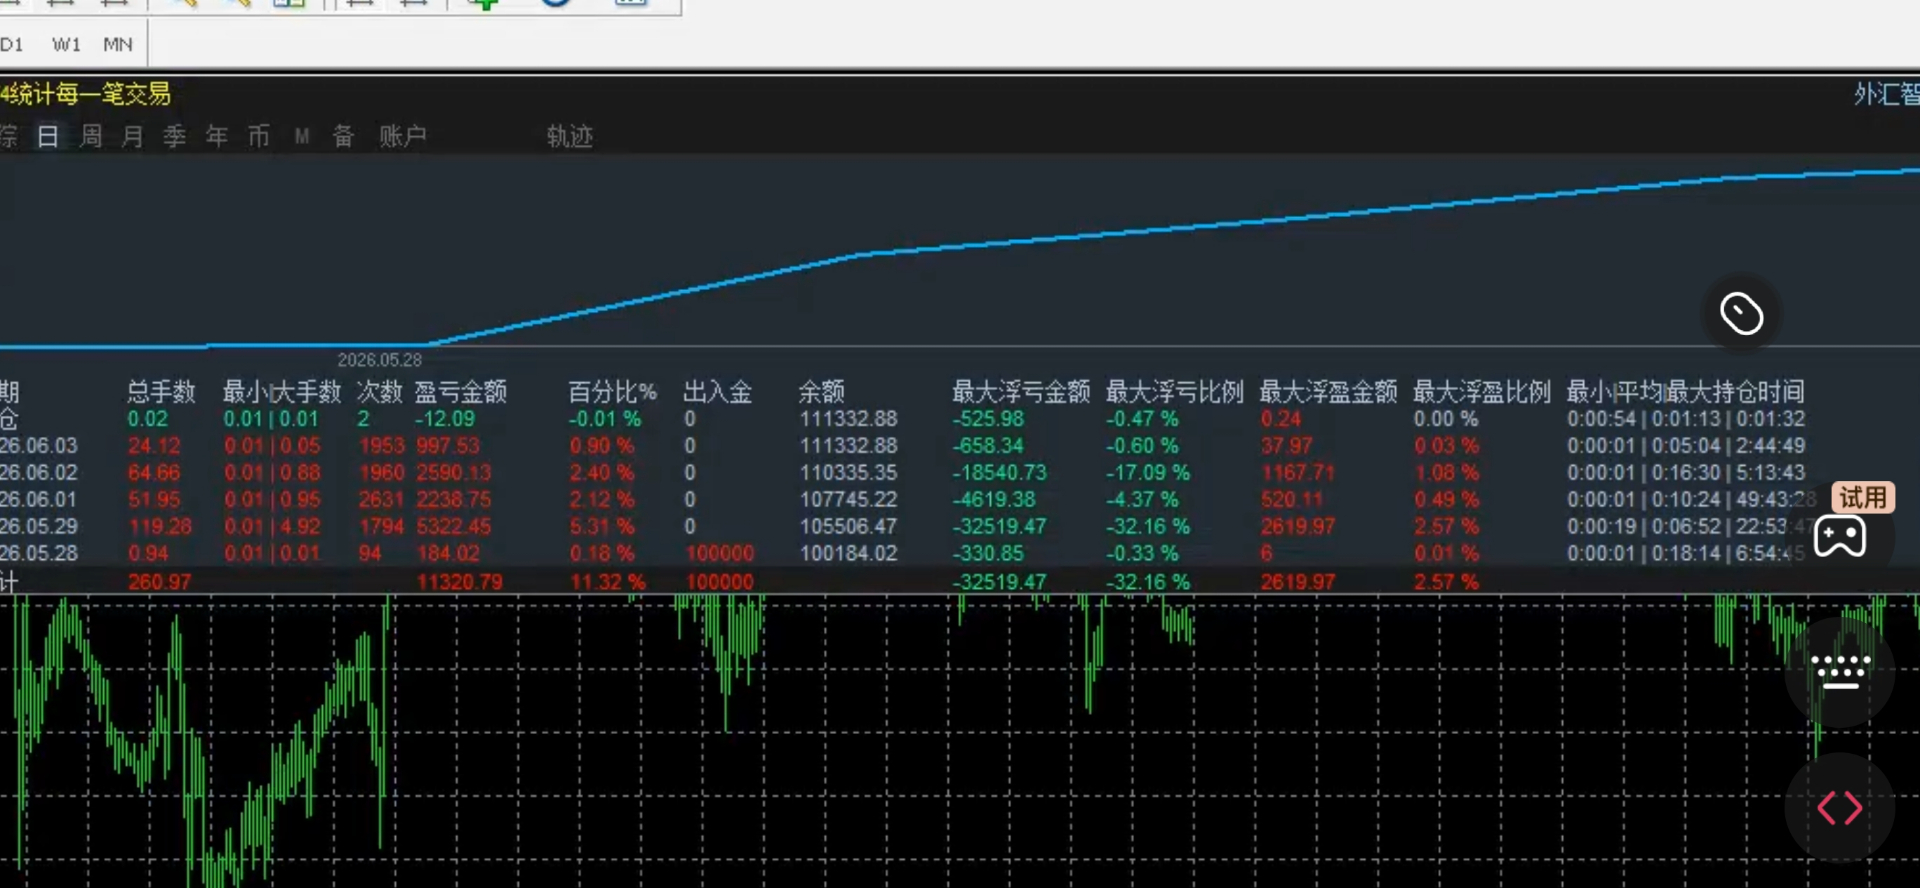
Task: Click the open position loss -12.09
Action: coord(445,418)
